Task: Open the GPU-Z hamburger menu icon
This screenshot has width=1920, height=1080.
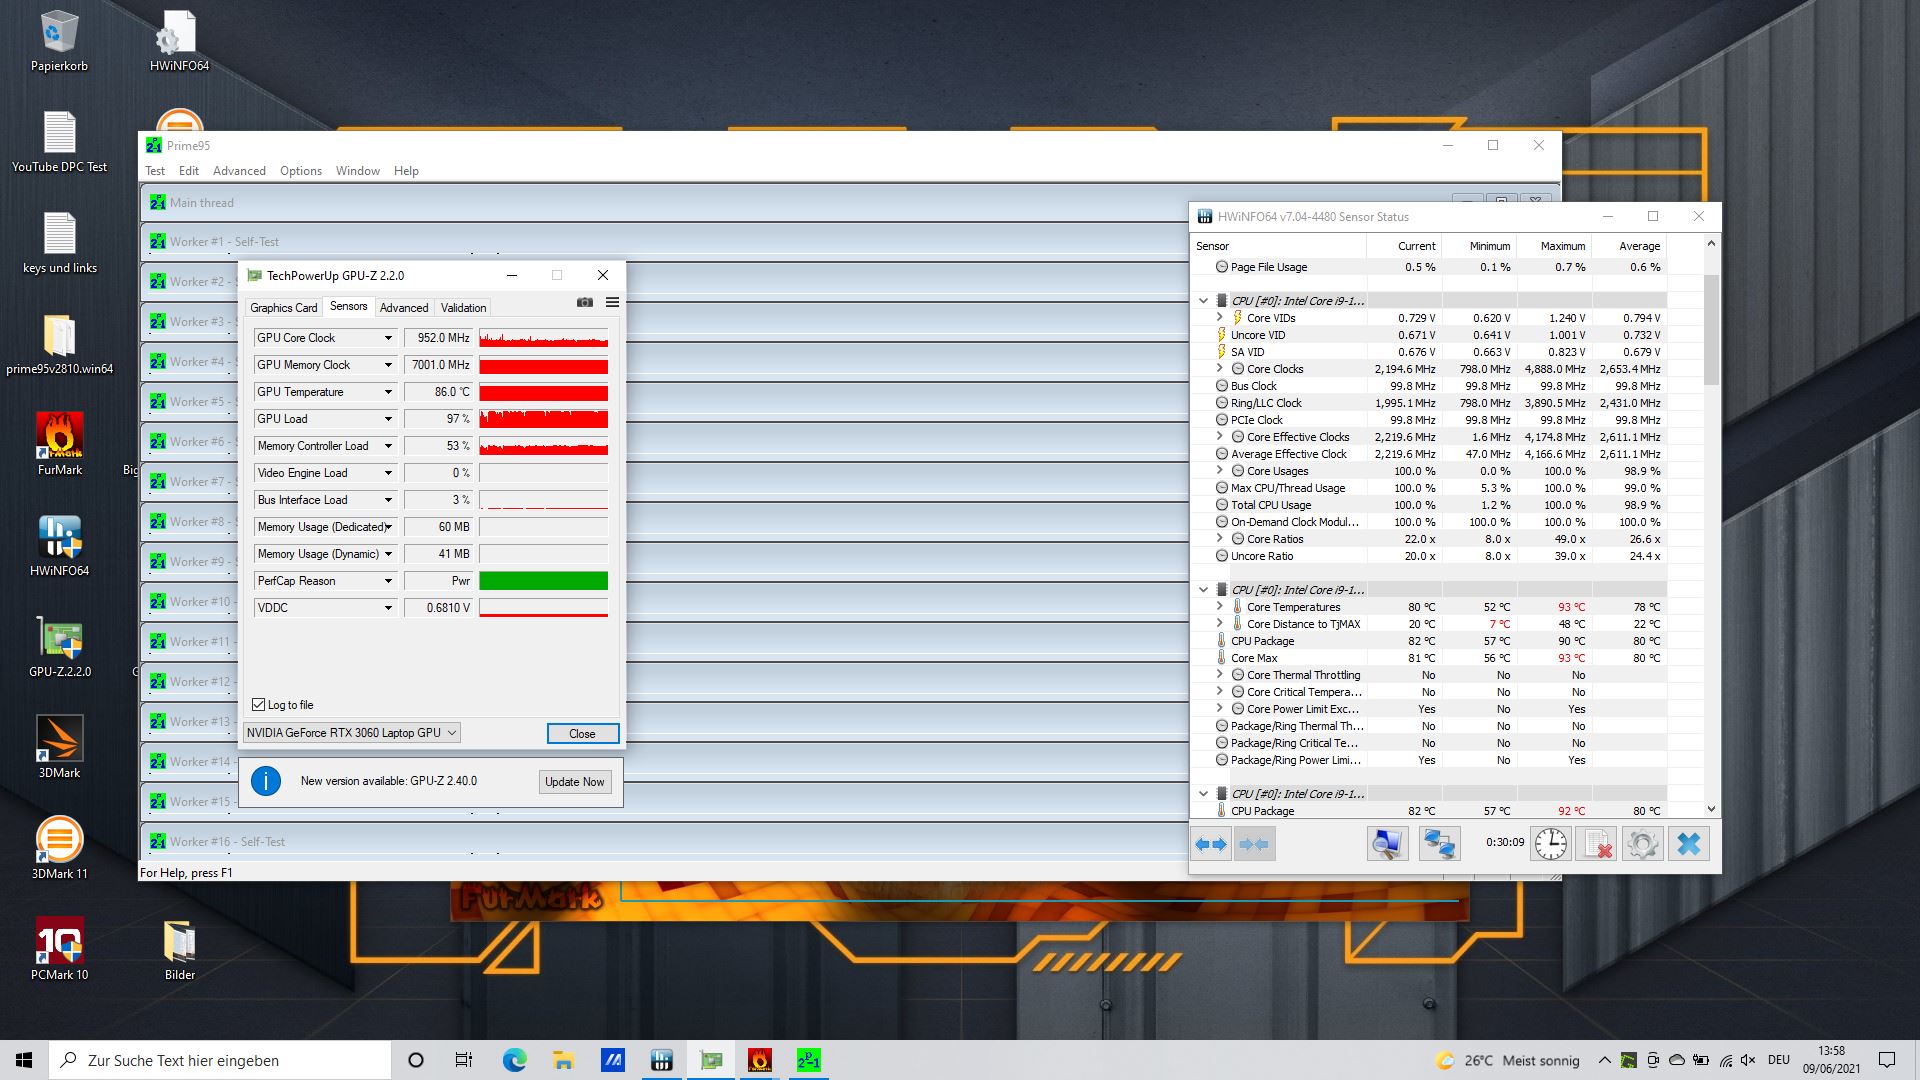Action: [612, 302]
